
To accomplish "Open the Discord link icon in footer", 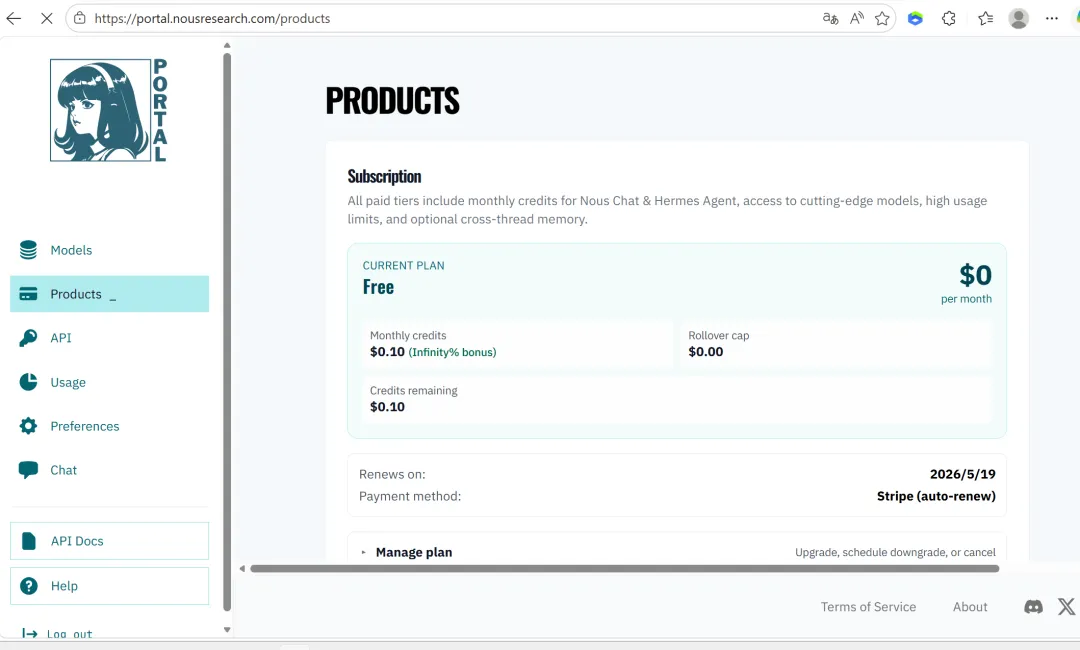I will click(x=1033, y=607).
